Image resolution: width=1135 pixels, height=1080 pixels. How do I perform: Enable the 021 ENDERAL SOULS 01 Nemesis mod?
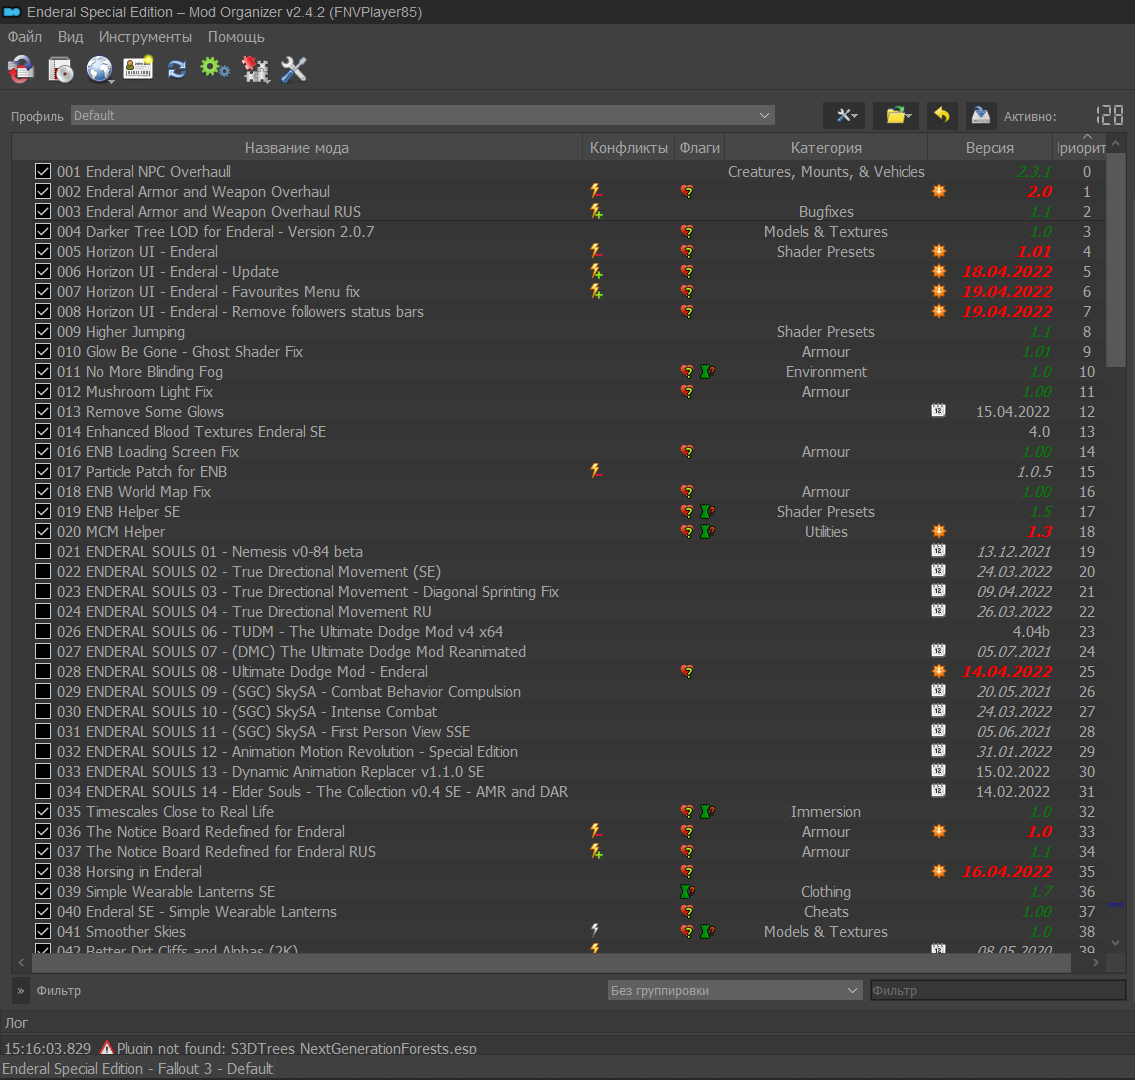click(43, 552)
